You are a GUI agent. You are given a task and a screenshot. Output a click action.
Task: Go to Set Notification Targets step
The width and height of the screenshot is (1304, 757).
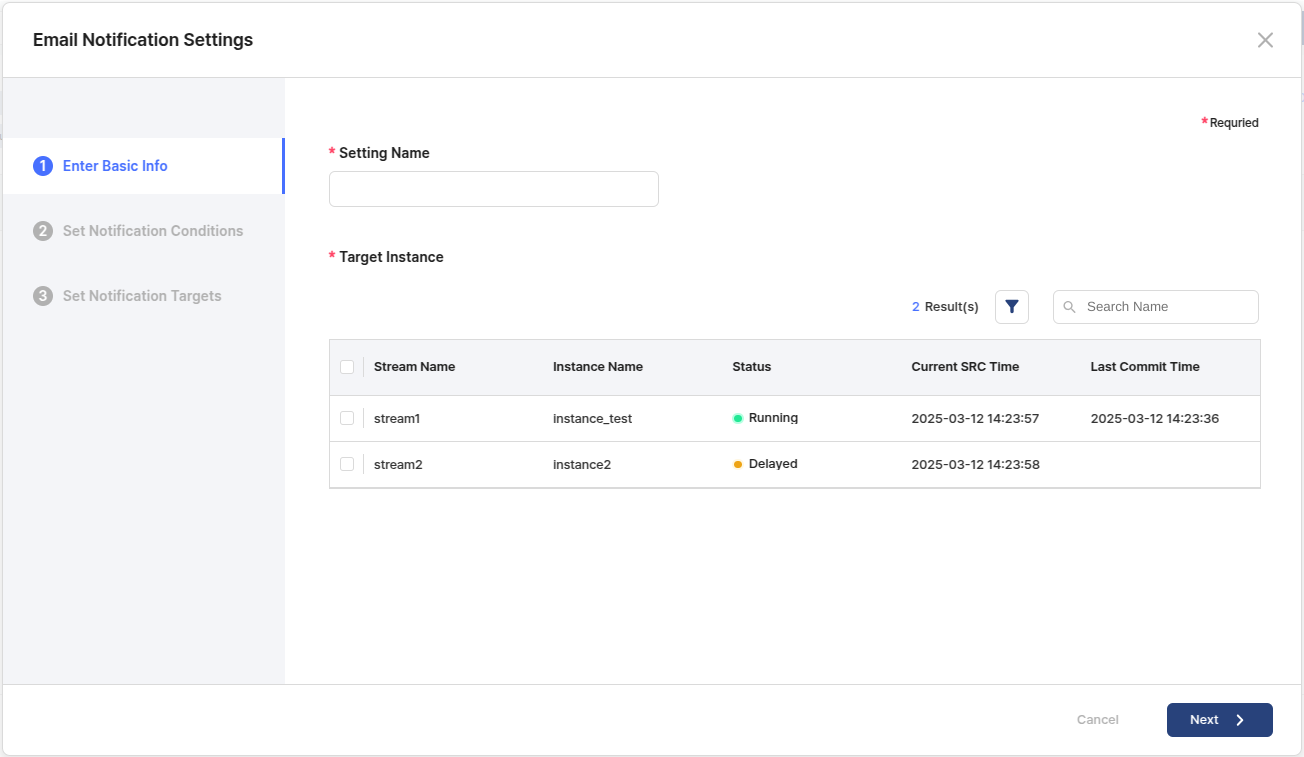point(142,296)
